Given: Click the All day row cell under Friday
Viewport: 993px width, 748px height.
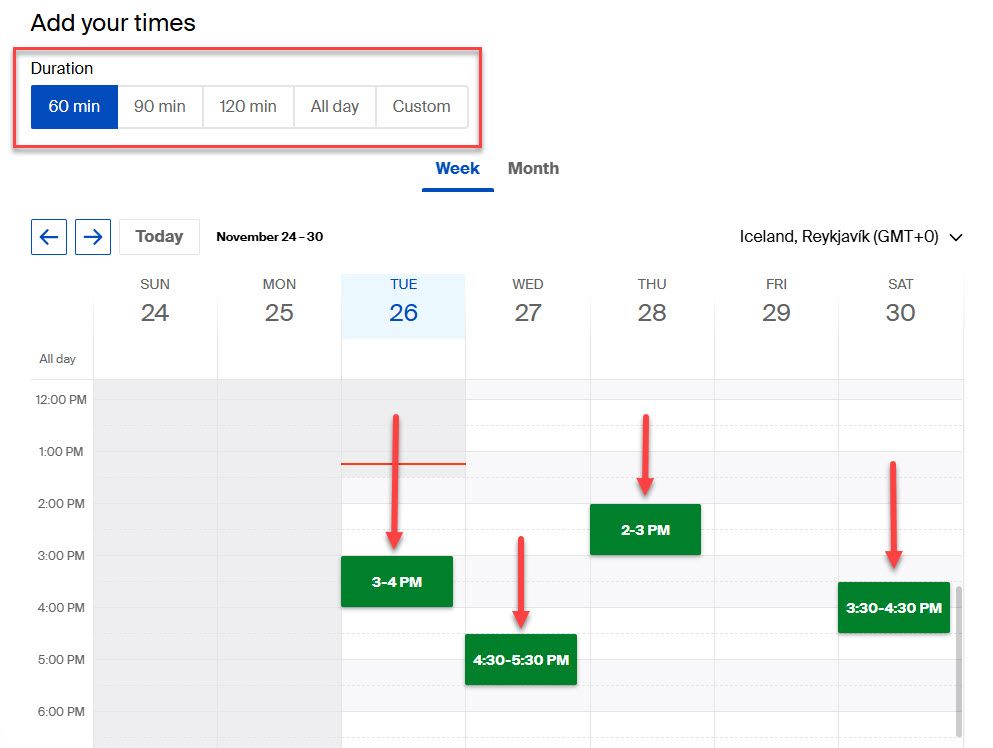Looking at the screenshot, I should click(x=776, y=358).
